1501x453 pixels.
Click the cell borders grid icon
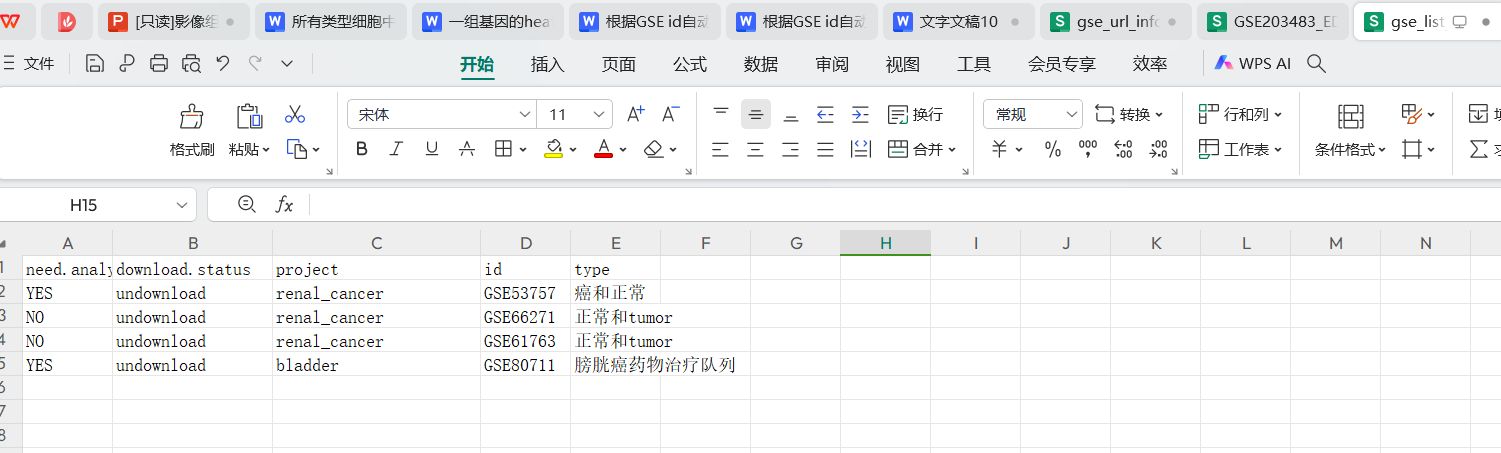pyautogui.click(x=503, y=149)
